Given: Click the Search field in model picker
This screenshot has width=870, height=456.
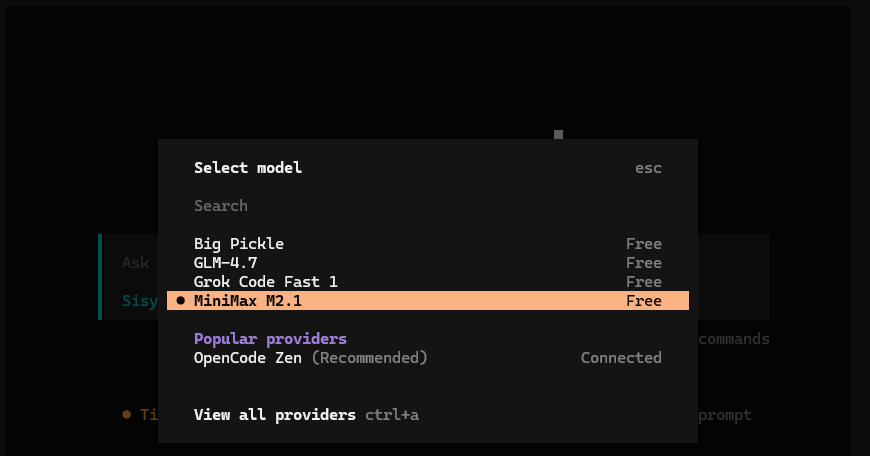Looking at the screenshot, I should (221, 206).
